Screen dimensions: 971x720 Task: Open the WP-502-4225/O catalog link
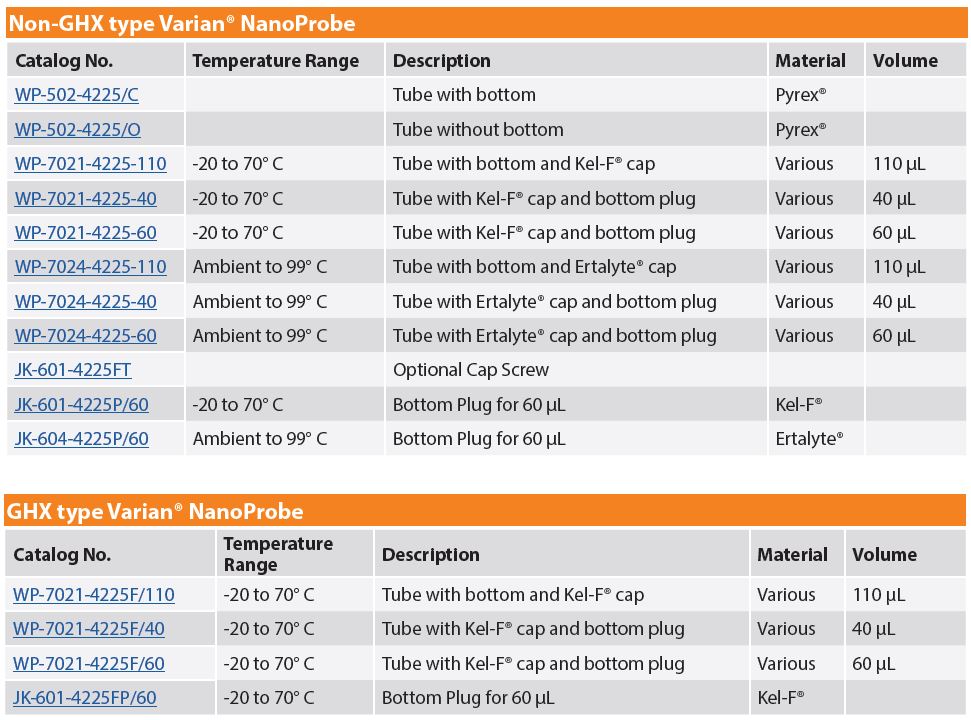coord(78,129)
